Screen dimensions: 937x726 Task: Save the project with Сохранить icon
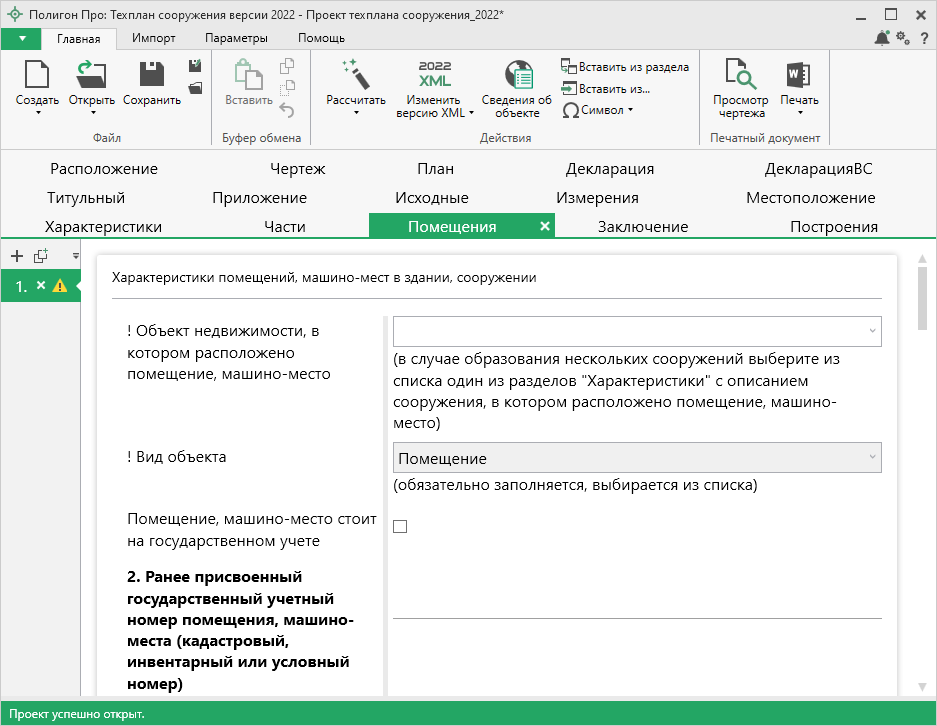(x=152, y=76)
